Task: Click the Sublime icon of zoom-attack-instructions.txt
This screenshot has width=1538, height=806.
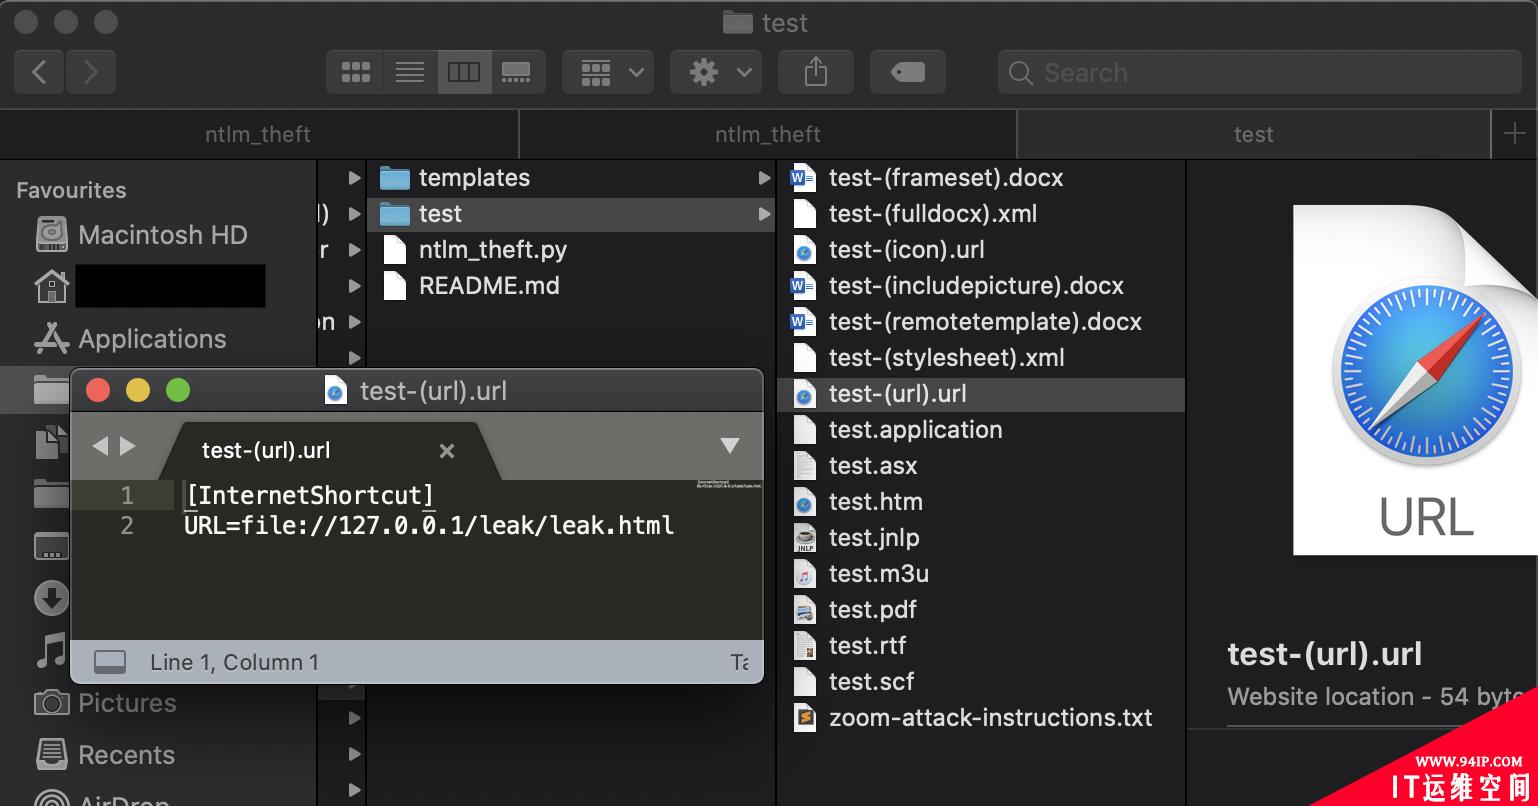Action: pyautogui.click(x=804, y=718)
